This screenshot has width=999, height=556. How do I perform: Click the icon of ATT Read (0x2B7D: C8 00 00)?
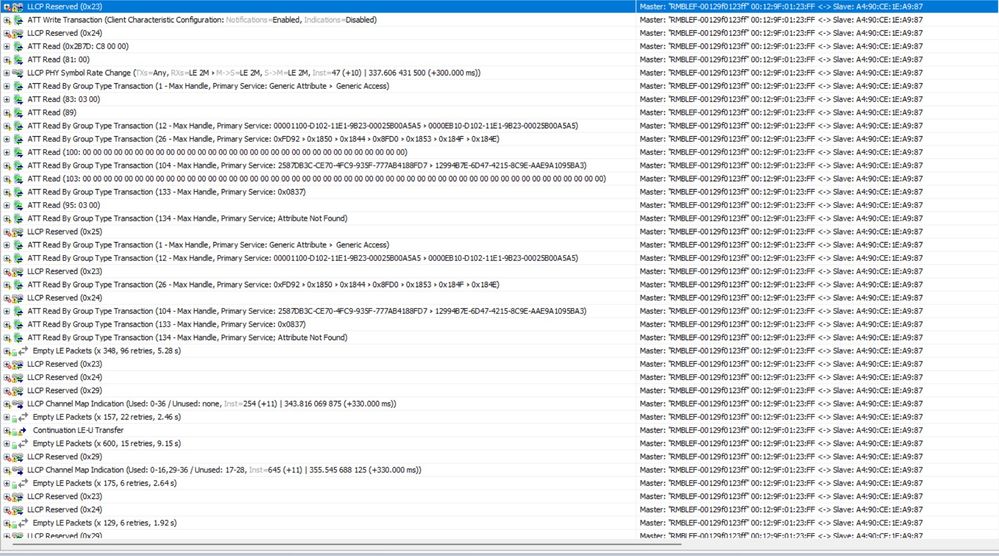(18, 46)
